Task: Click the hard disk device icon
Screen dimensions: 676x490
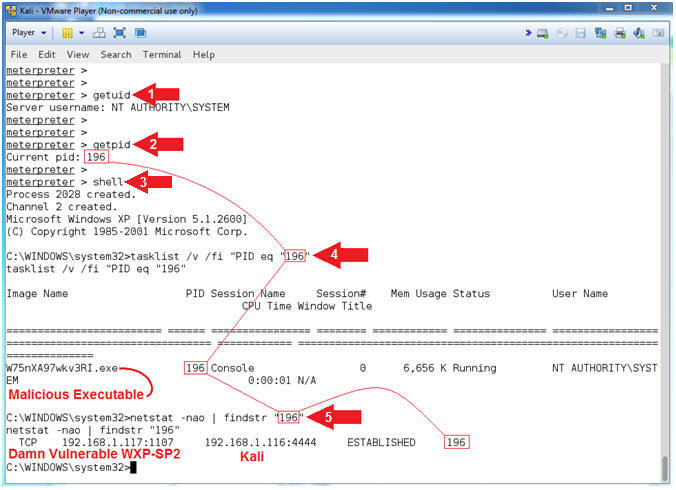Action: tap(543, 33)
